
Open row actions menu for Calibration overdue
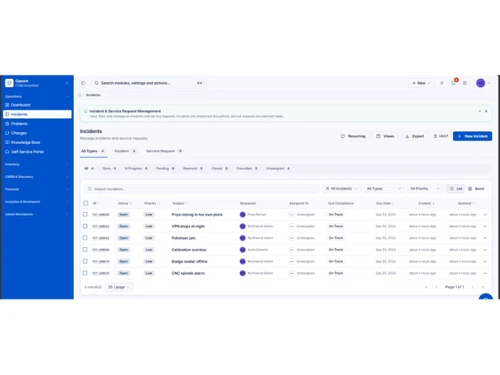click(485, 250)
